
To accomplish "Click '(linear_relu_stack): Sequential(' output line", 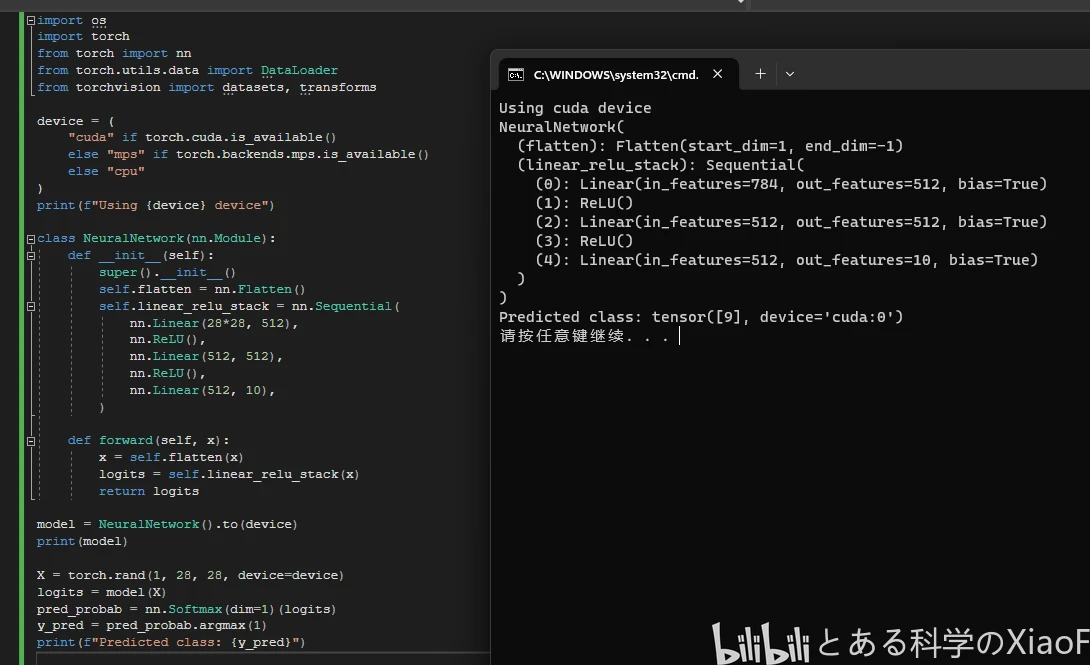I will 660,165.
